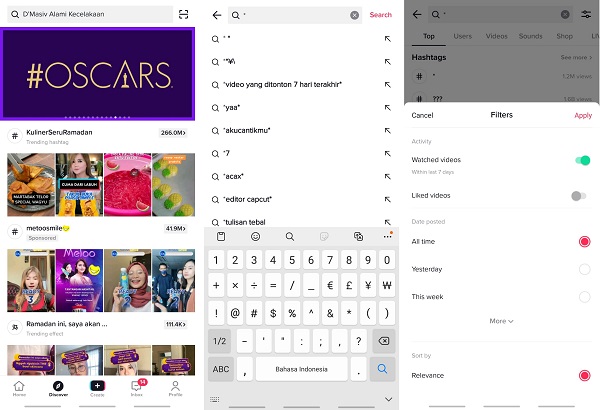Switch to Sounds results tab
The width and height of the screenshot is (600, 410).
[530, 36]
